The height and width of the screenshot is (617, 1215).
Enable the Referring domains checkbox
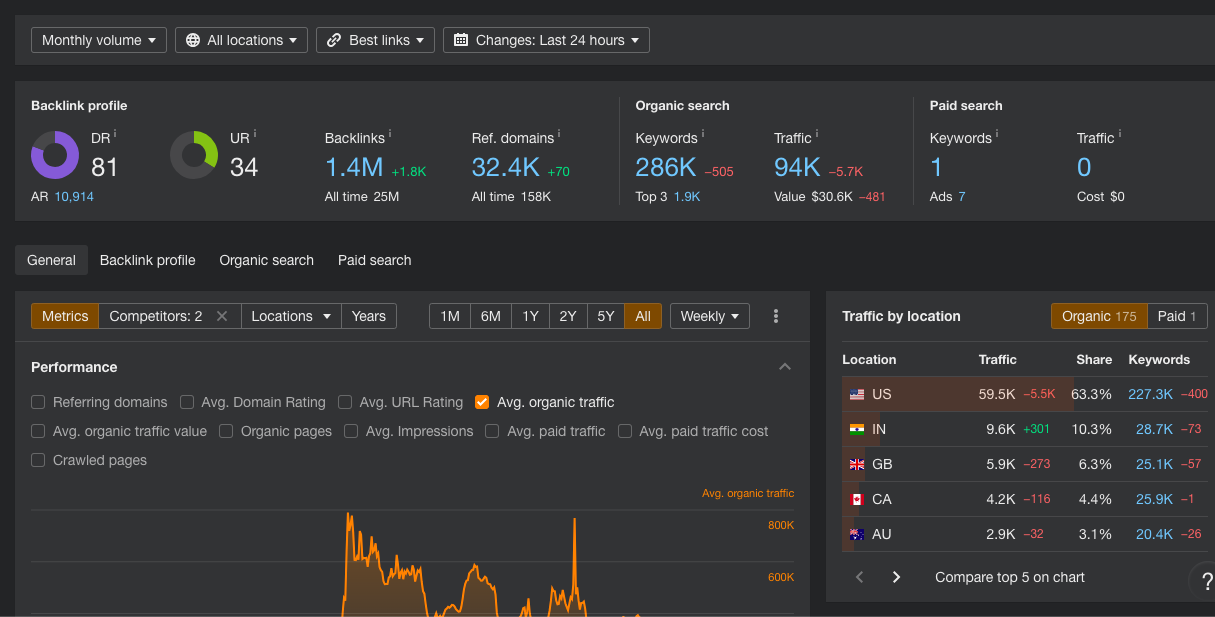coord(38,402)
